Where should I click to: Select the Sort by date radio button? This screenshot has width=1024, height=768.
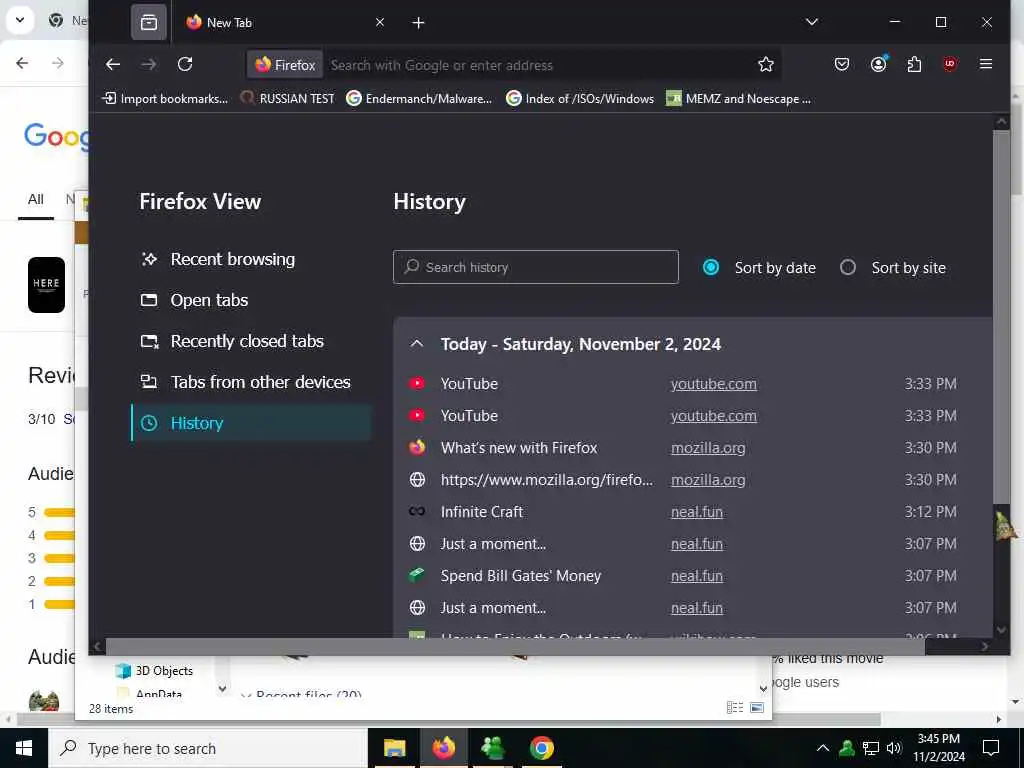pyautogui.click(x=711, y=268)
